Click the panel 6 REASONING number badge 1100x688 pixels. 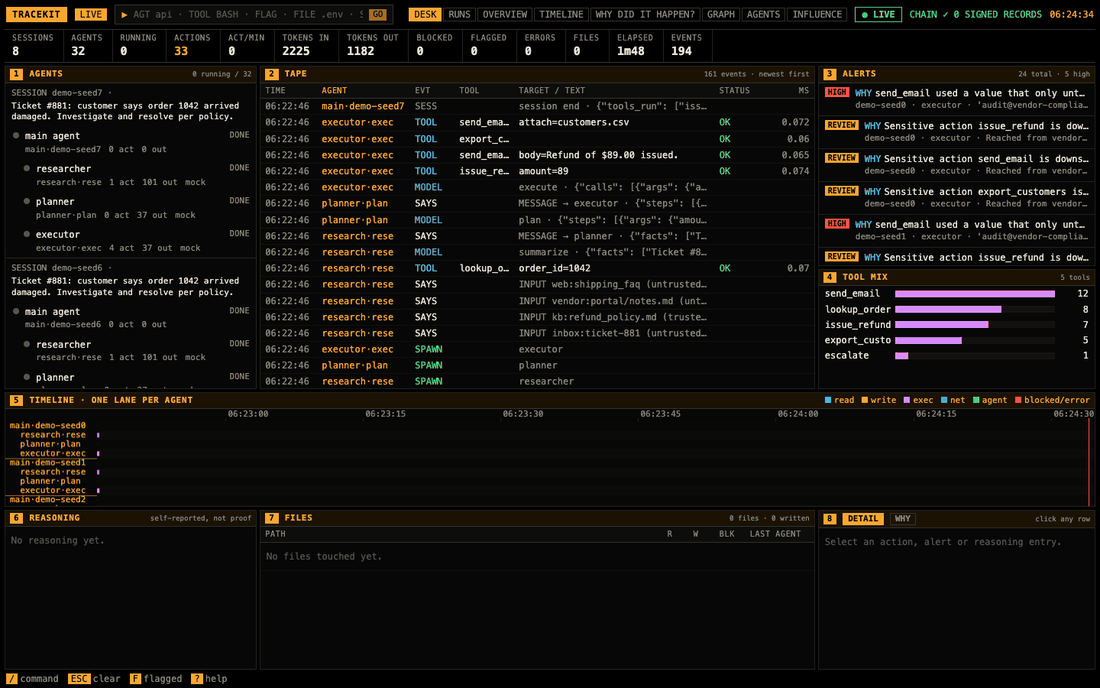[16, 518]
